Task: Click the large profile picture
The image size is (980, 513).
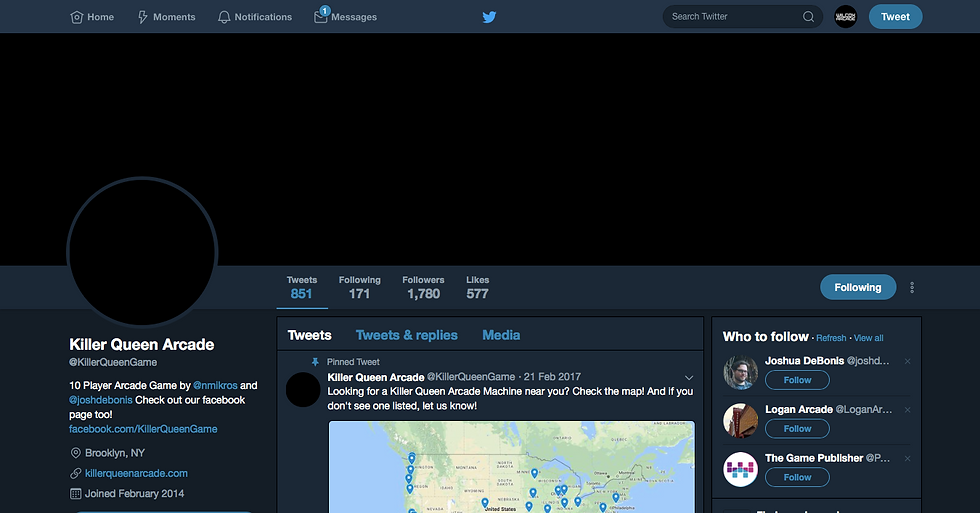Action: [x=142, y=252]
